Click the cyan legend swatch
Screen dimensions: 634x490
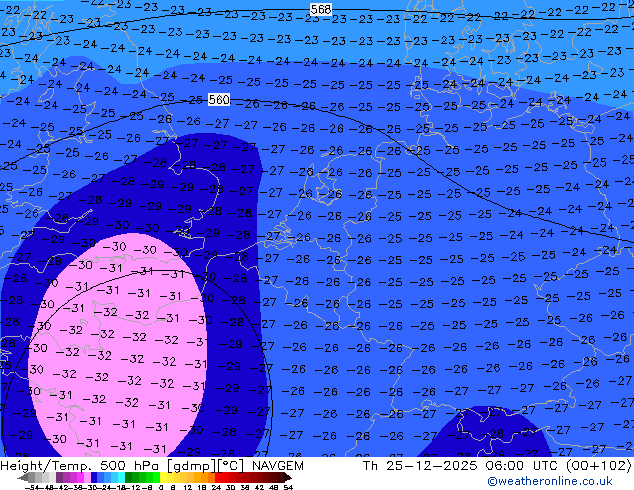pyautogui.click(x=121, y=478)
